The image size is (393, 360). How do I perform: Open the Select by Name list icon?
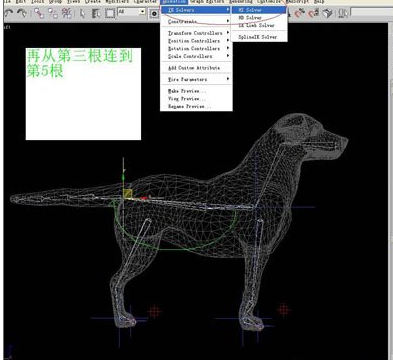[96, 13]
